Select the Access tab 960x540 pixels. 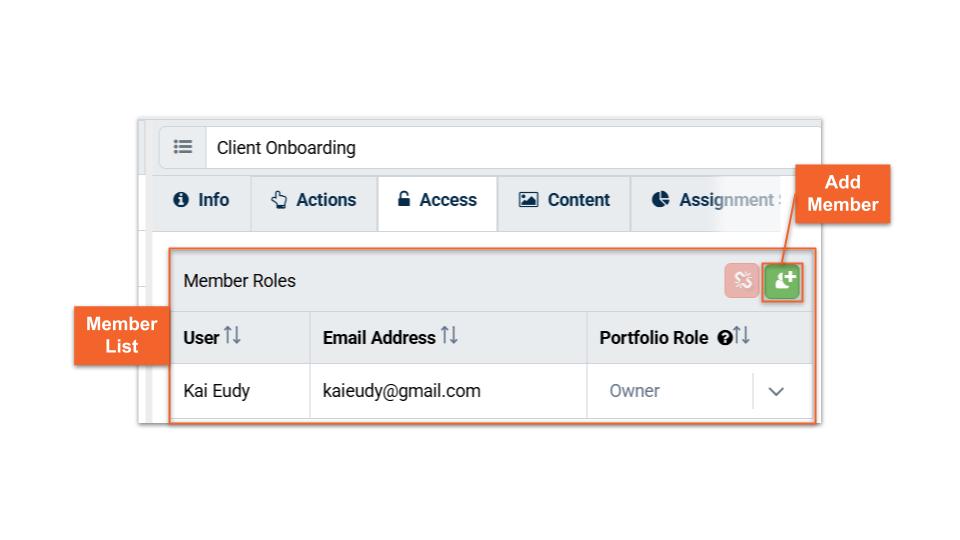pyautogui.click(x=437, y=200)
